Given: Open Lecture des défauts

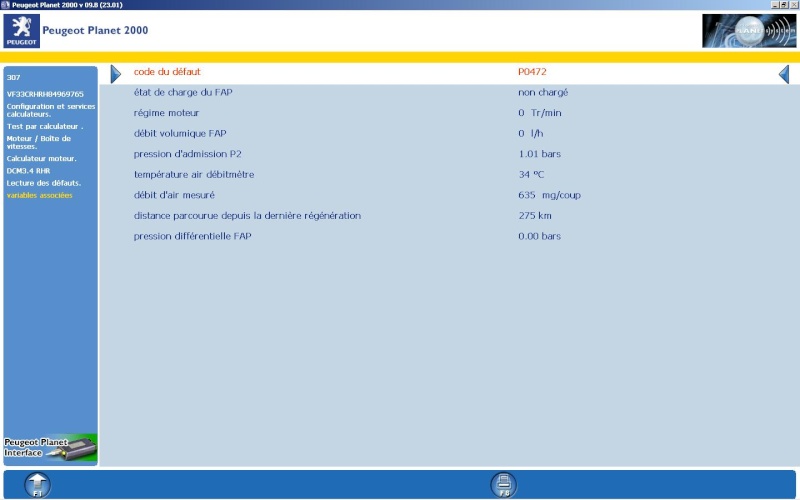Looking at the screenshot, I should point(43,183).
